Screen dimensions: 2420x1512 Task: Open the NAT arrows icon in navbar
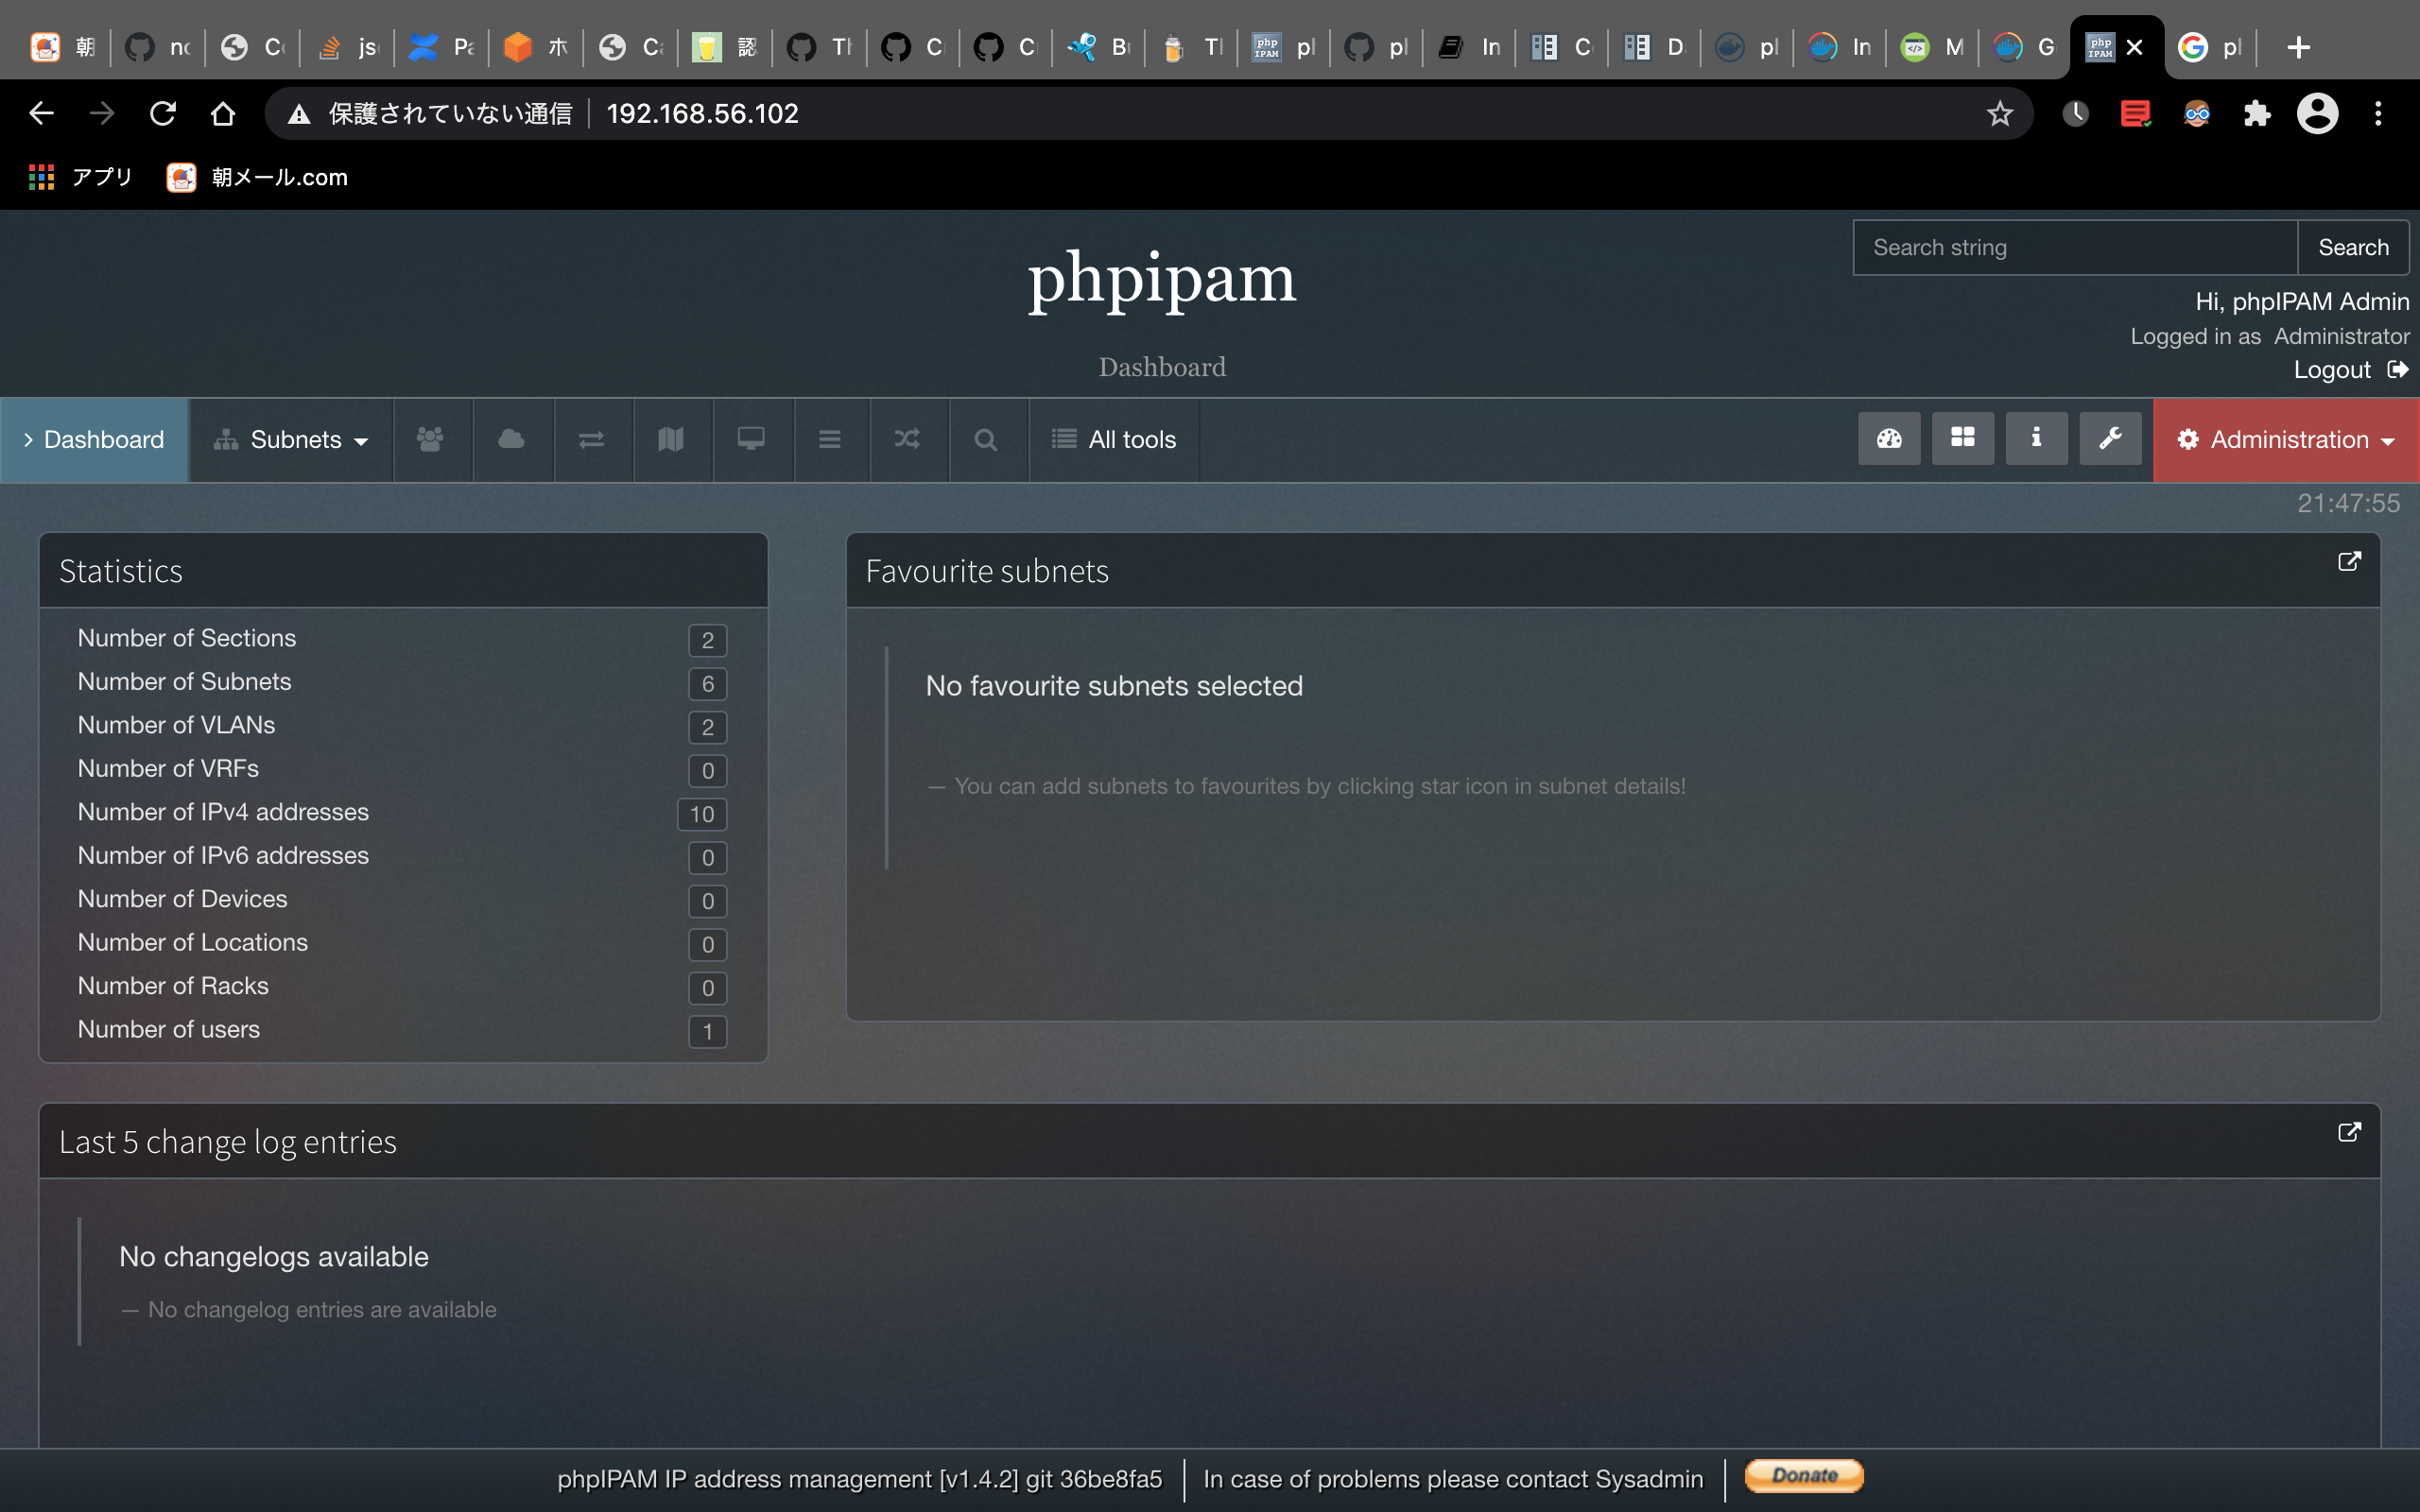point(592,439)
